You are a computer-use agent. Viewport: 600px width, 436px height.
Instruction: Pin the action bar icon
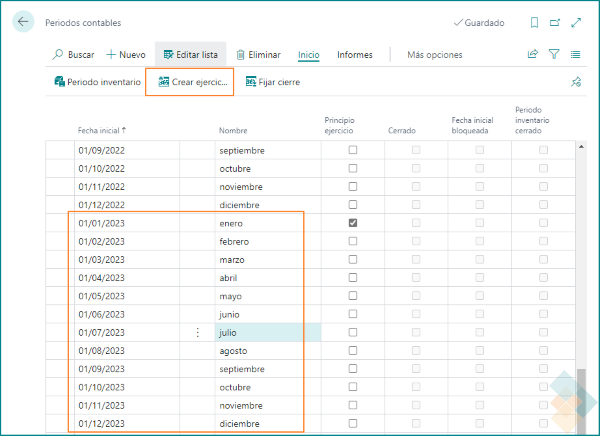coord(575,82)
